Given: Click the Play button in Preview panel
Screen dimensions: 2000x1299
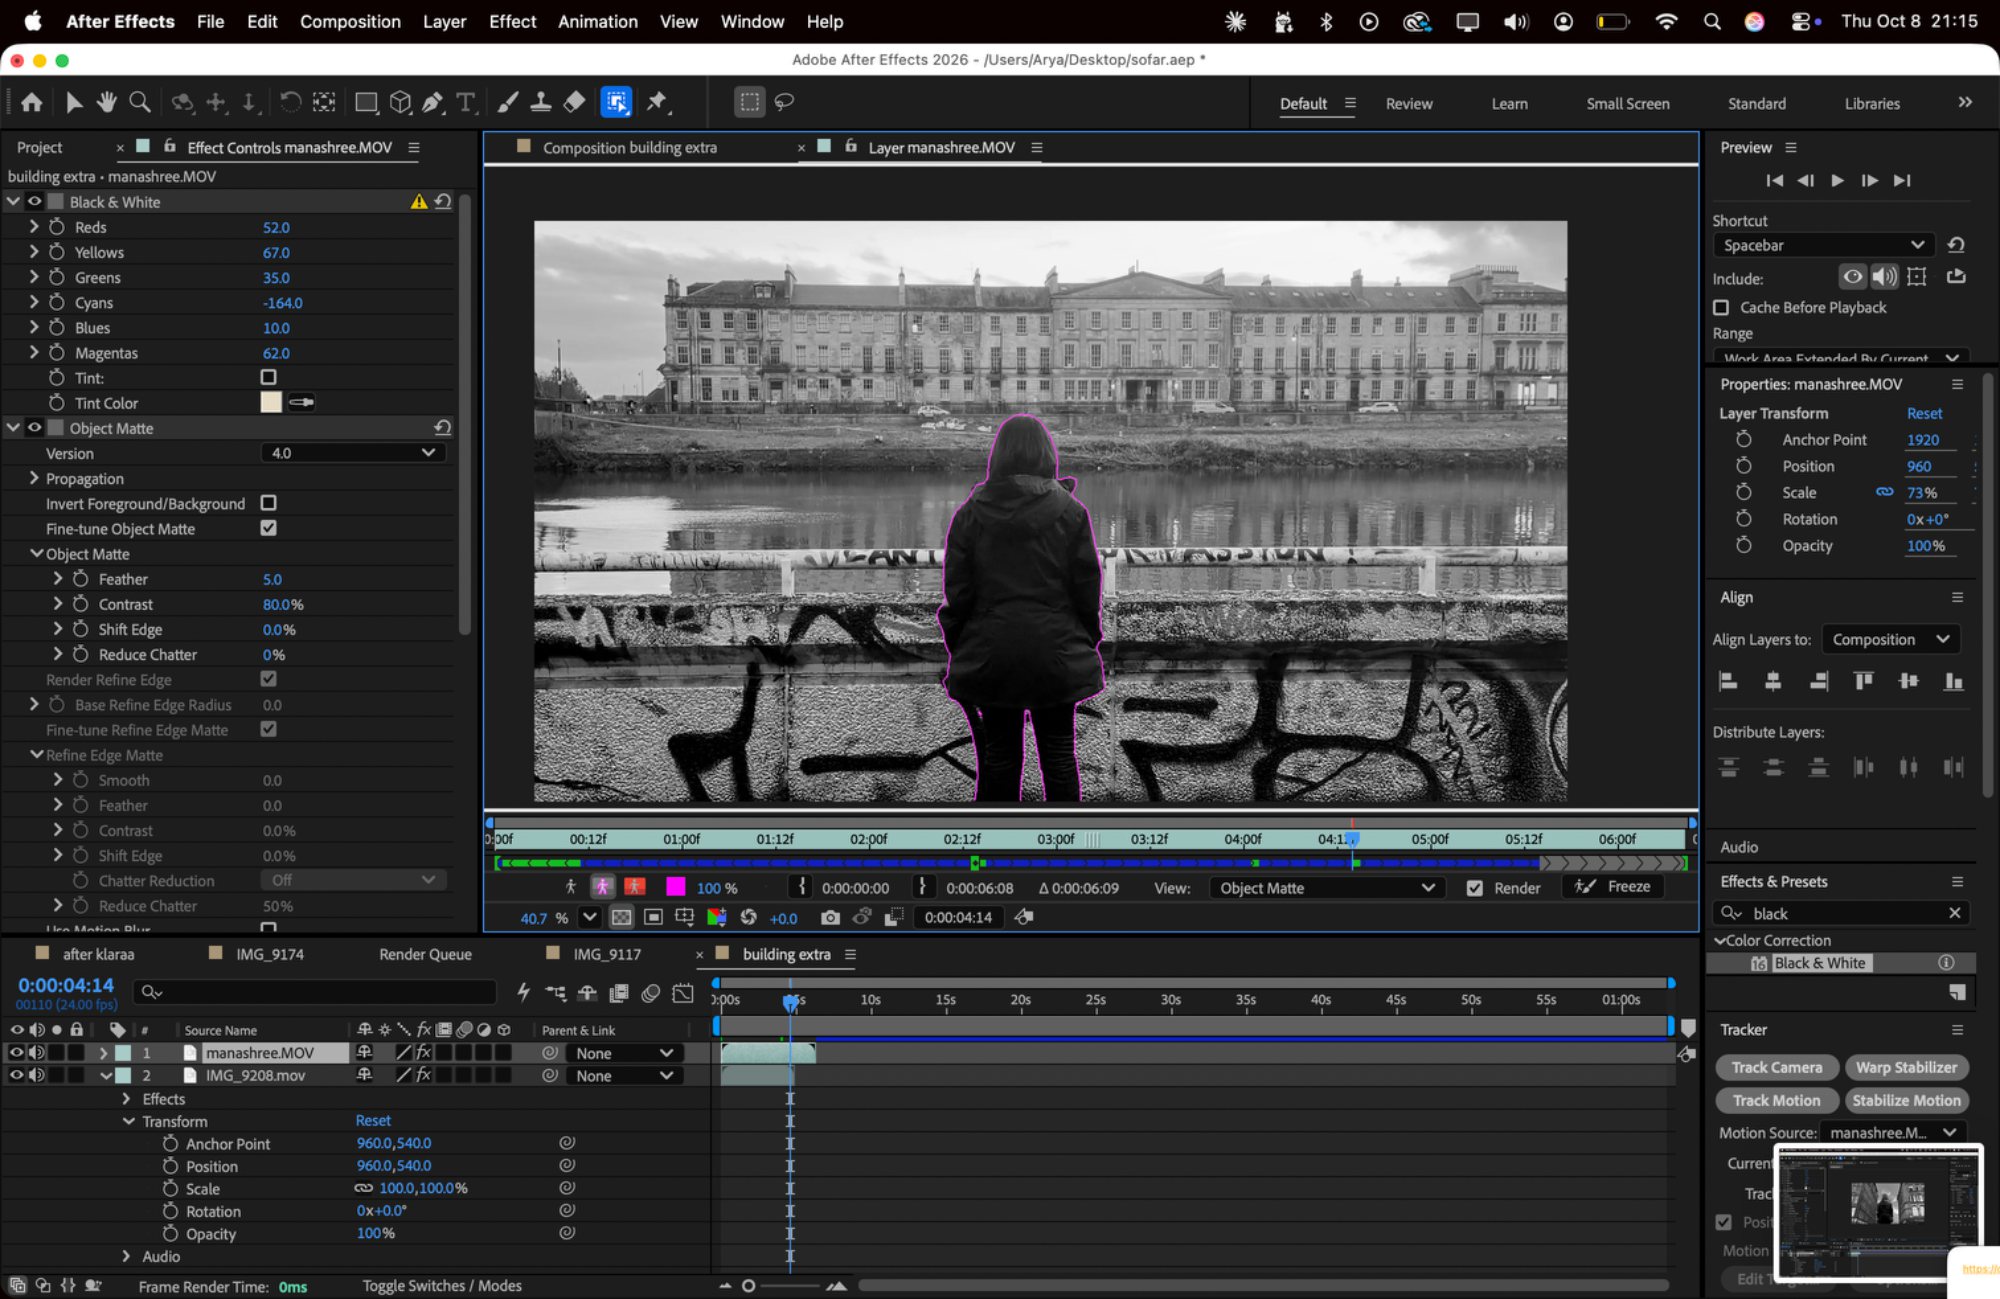Looking at the screenshot, I should click(1837, 181).
